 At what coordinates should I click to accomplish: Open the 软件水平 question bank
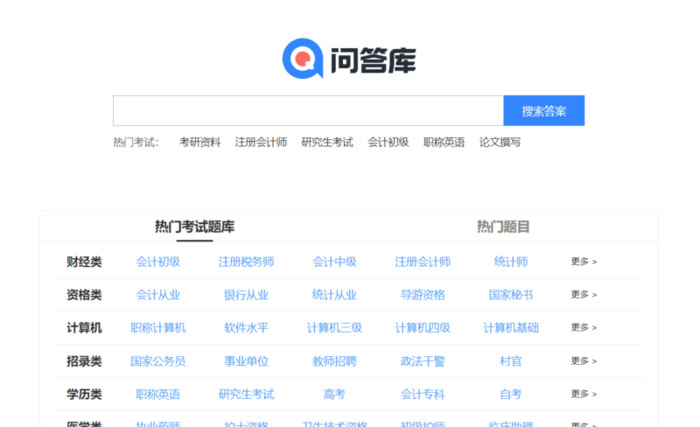[x=246, y=328]
